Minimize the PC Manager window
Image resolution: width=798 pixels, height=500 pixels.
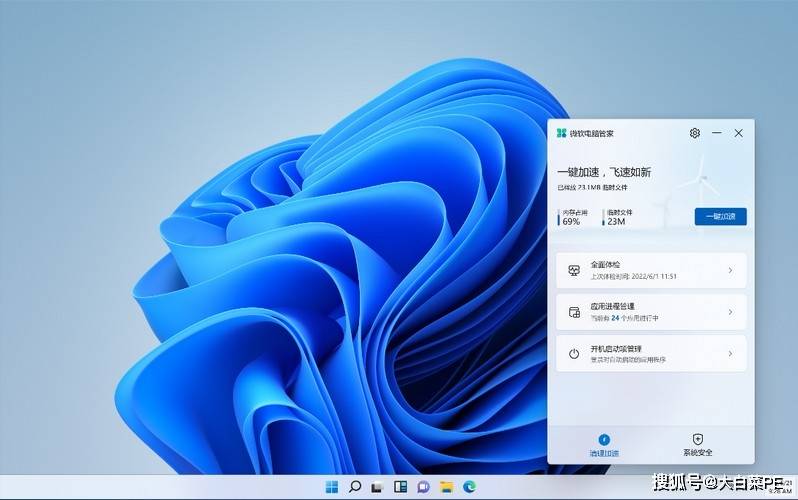point(717,133)
